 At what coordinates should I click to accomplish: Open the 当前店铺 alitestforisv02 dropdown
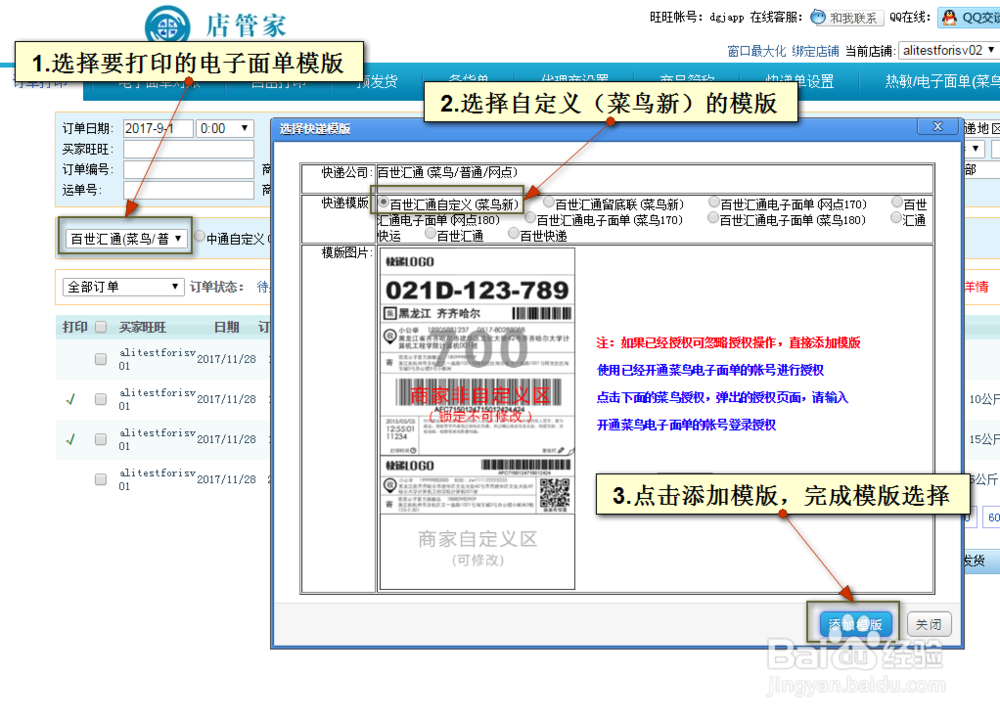point(949,50)
